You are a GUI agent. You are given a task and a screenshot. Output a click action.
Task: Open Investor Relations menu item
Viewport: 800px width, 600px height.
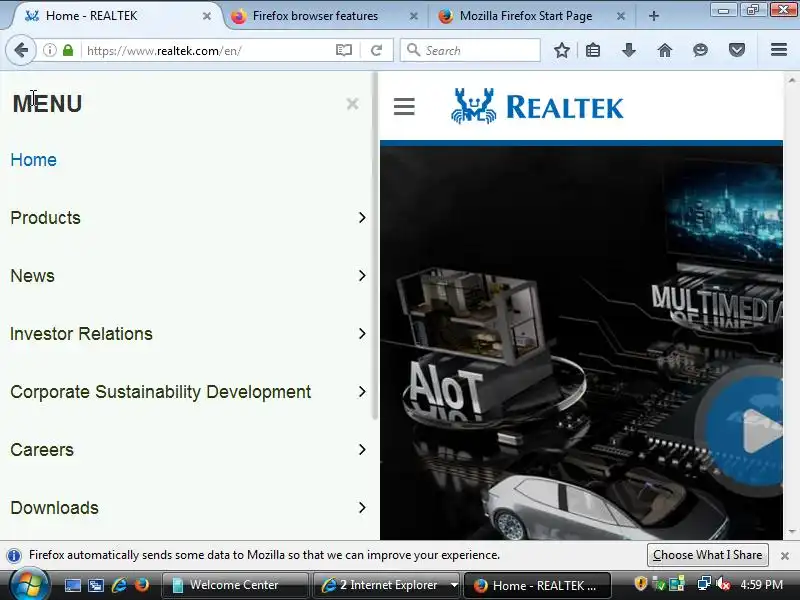[82, 334]
